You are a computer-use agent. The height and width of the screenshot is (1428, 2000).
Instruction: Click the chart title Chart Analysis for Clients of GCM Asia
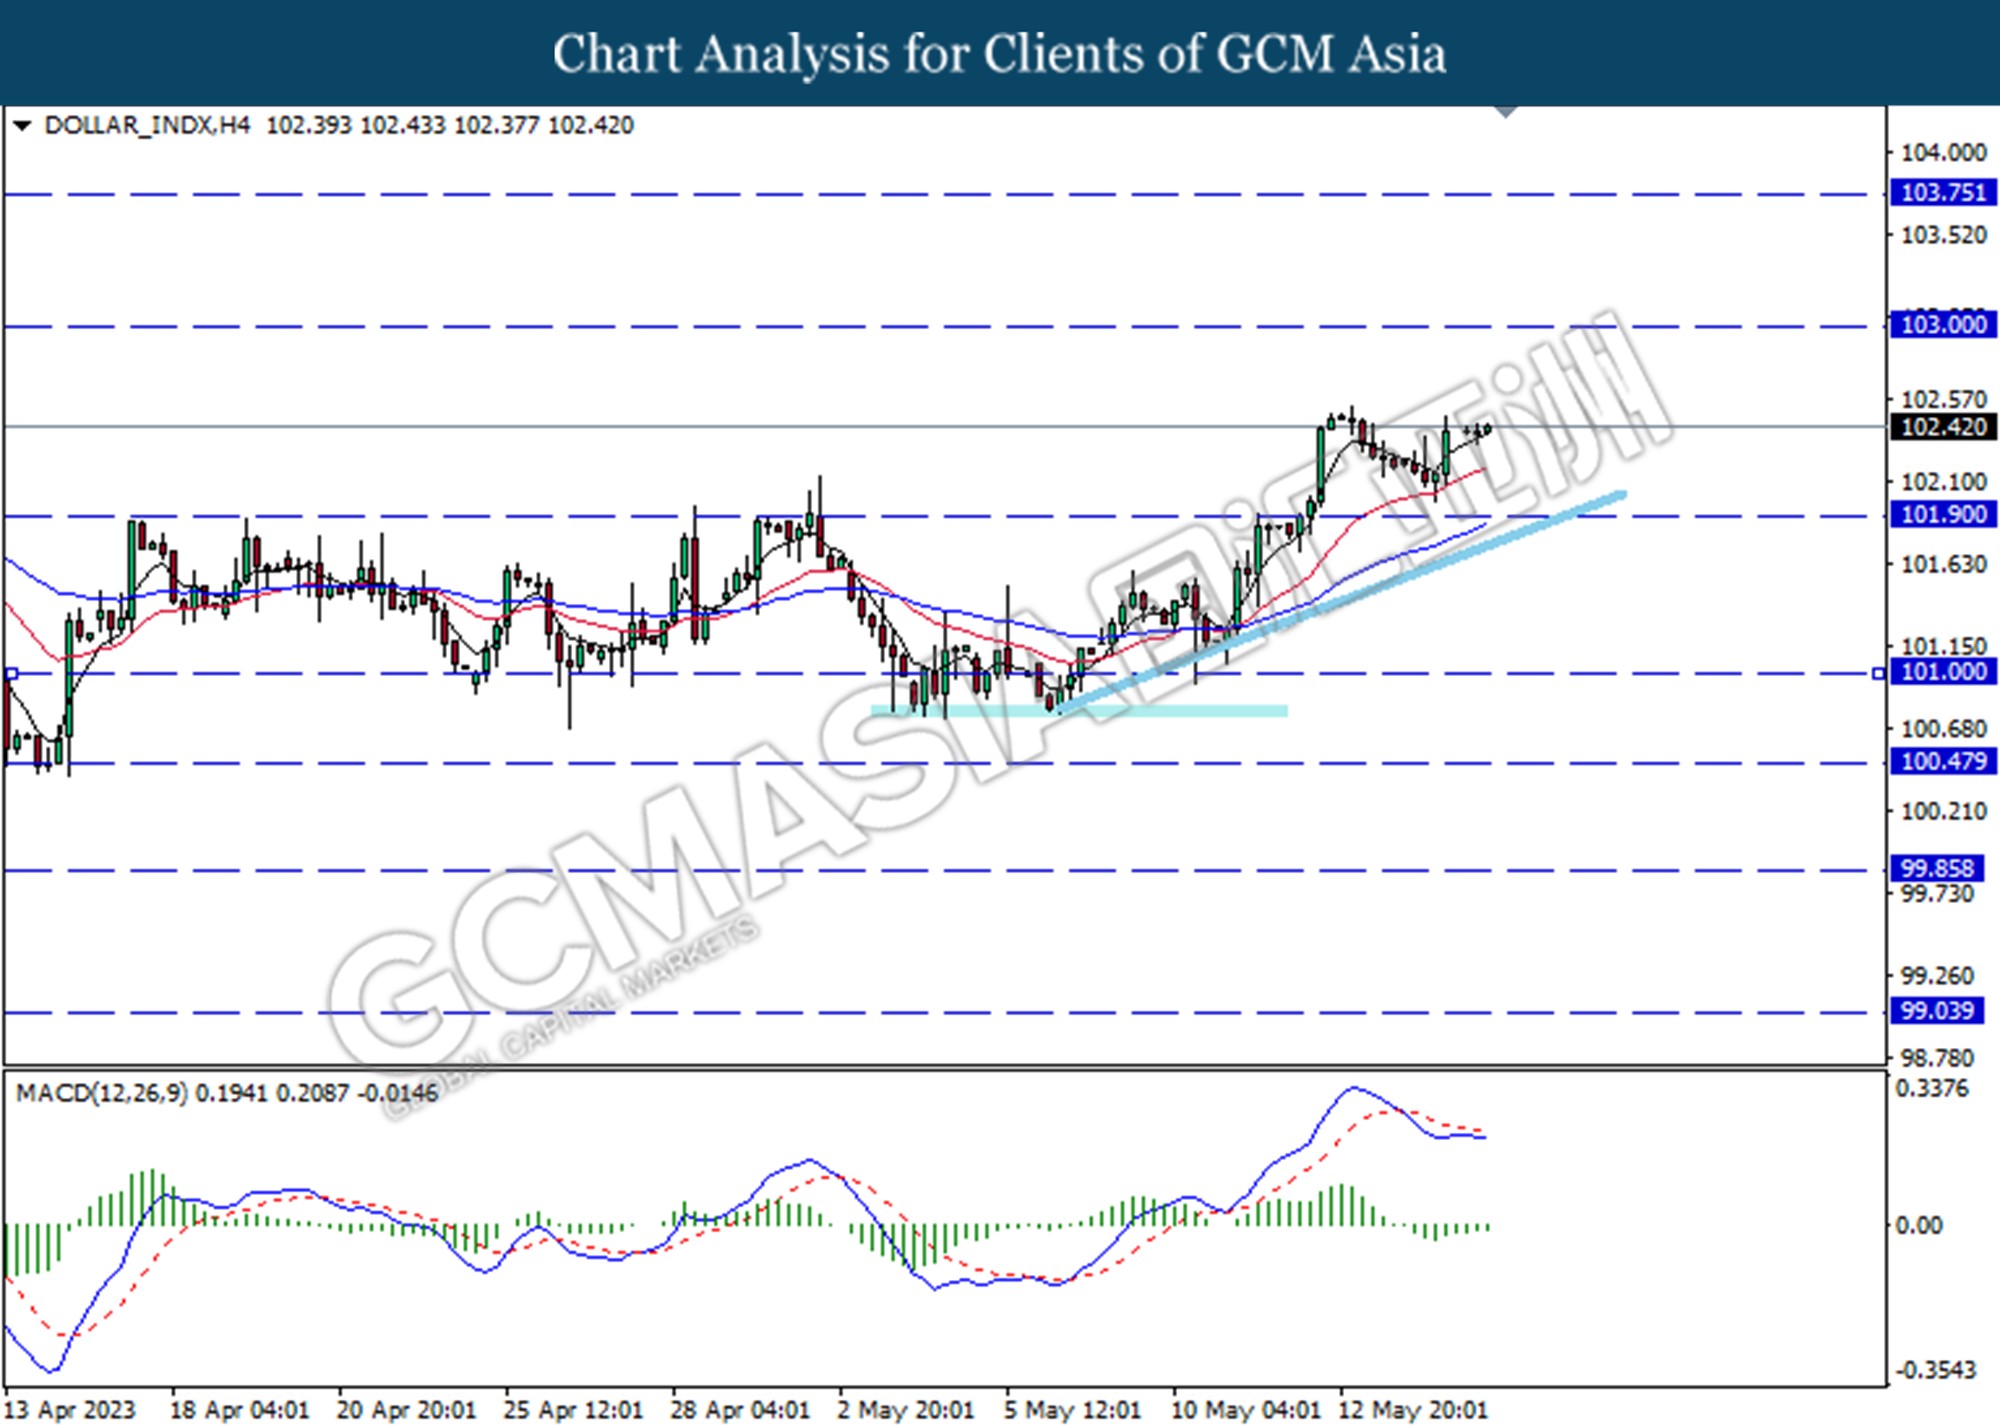[x=999, y=54]
